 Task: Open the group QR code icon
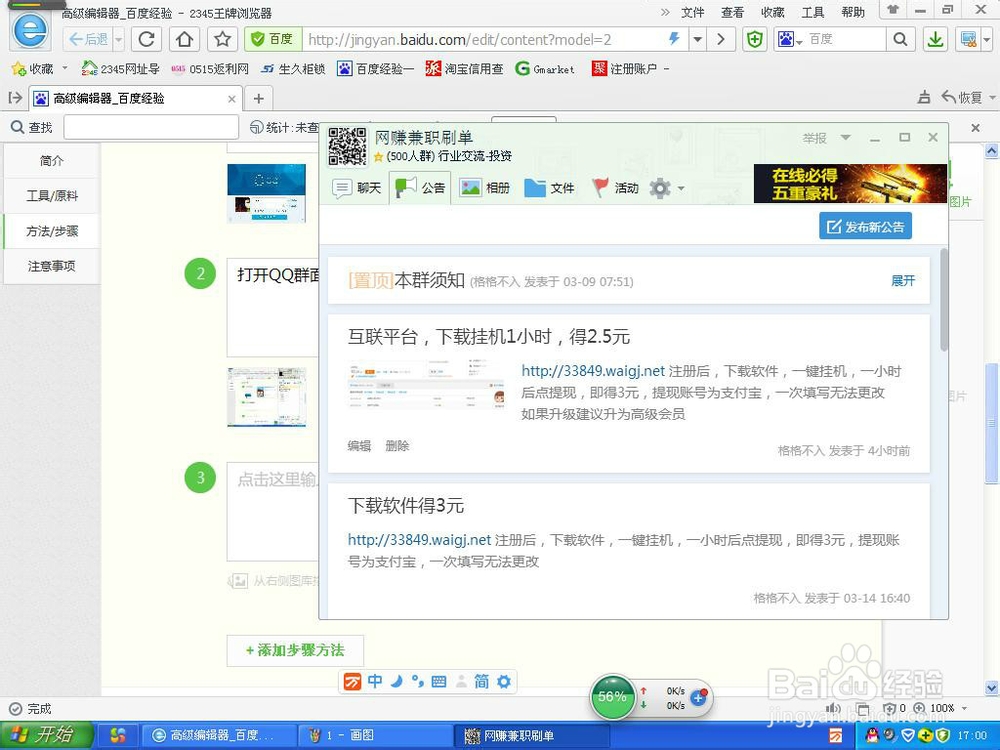(x=348, y=146)
